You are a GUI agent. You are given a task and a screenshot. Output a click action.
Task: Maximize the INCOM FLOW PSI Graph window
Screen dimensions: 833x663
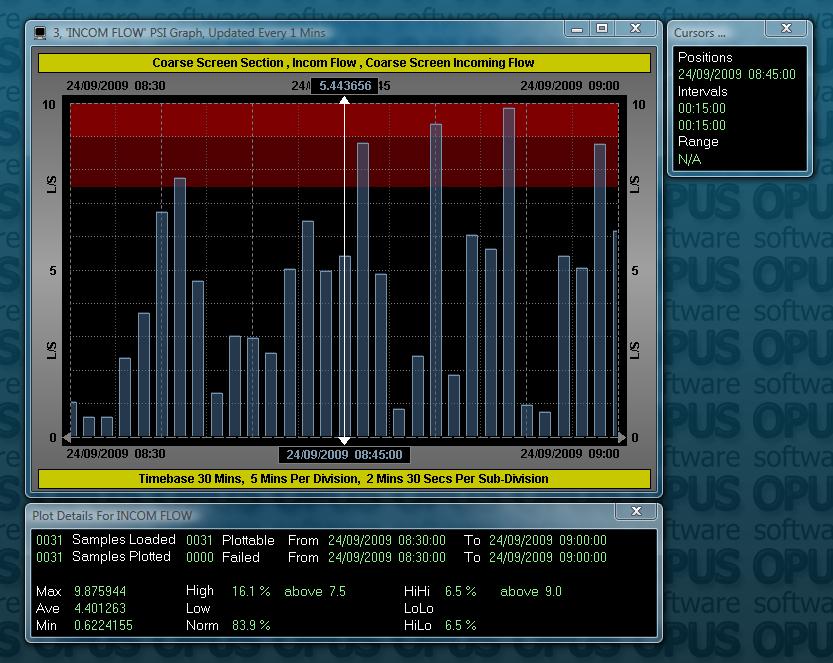point(602,29)
